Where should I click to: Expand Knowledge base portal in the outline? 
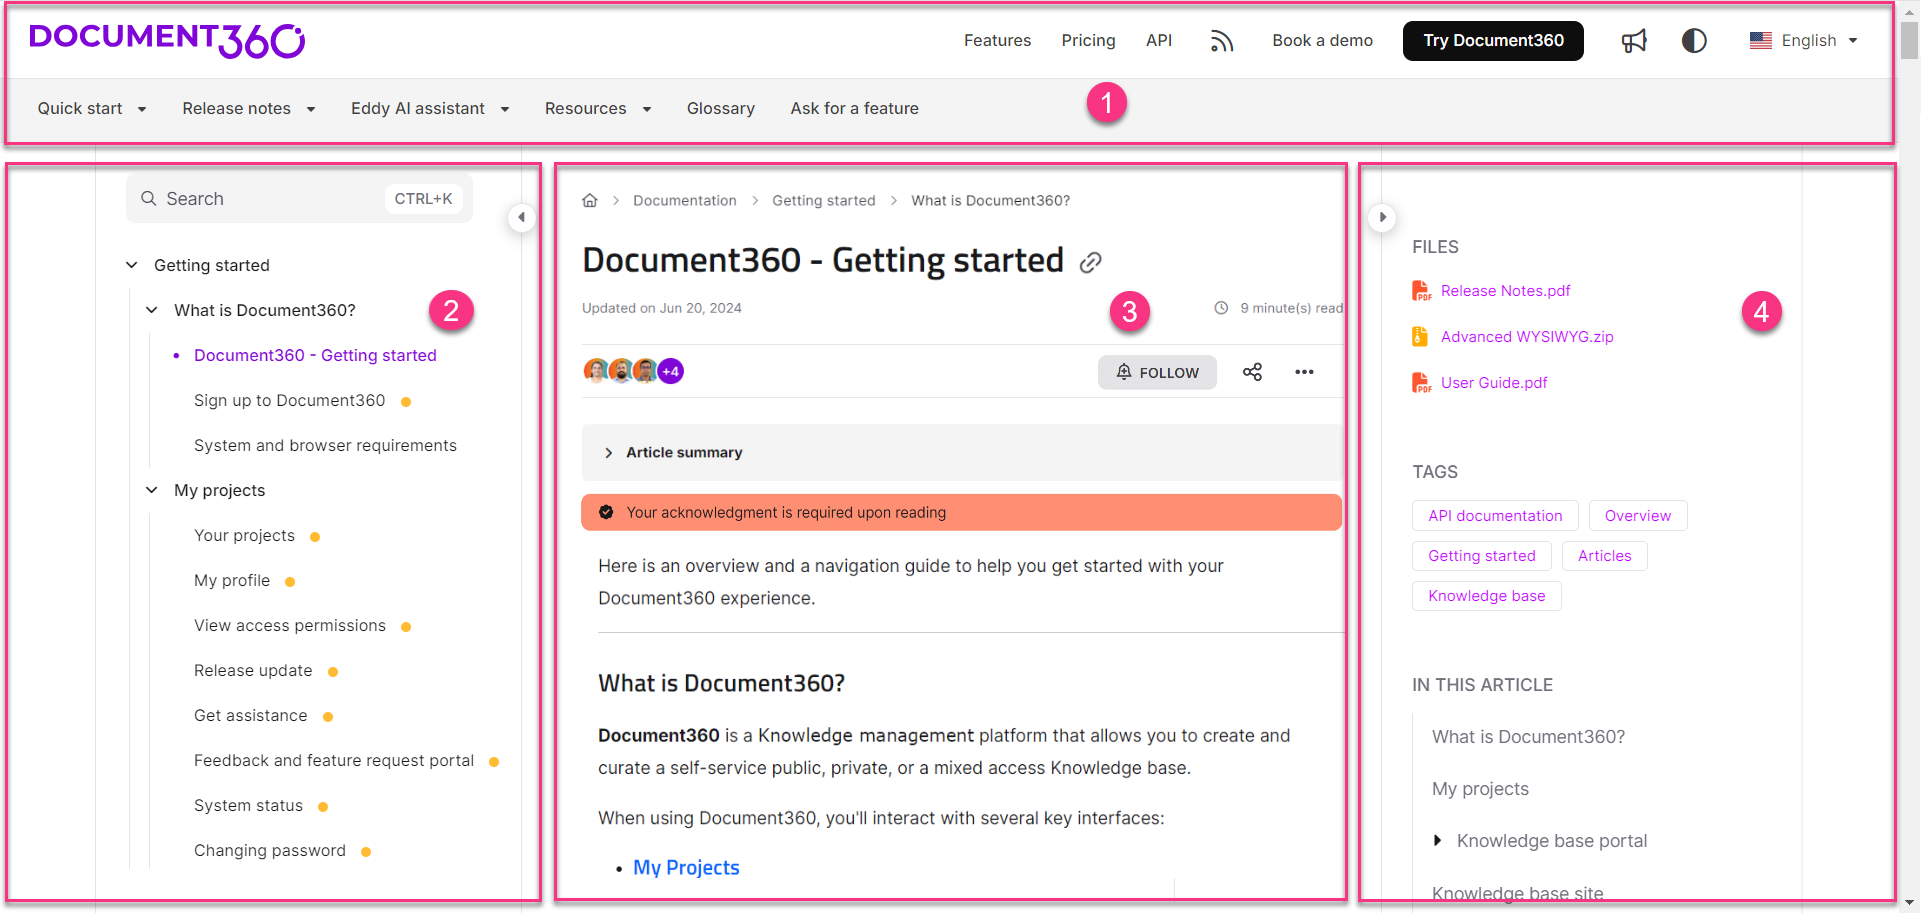tap(1439, 841)
